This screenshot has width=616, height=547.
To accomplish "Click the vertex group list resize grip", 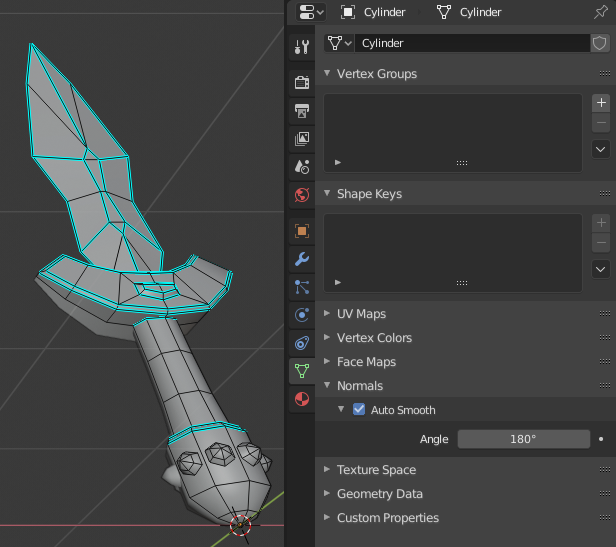I will [x=462, y=163].
